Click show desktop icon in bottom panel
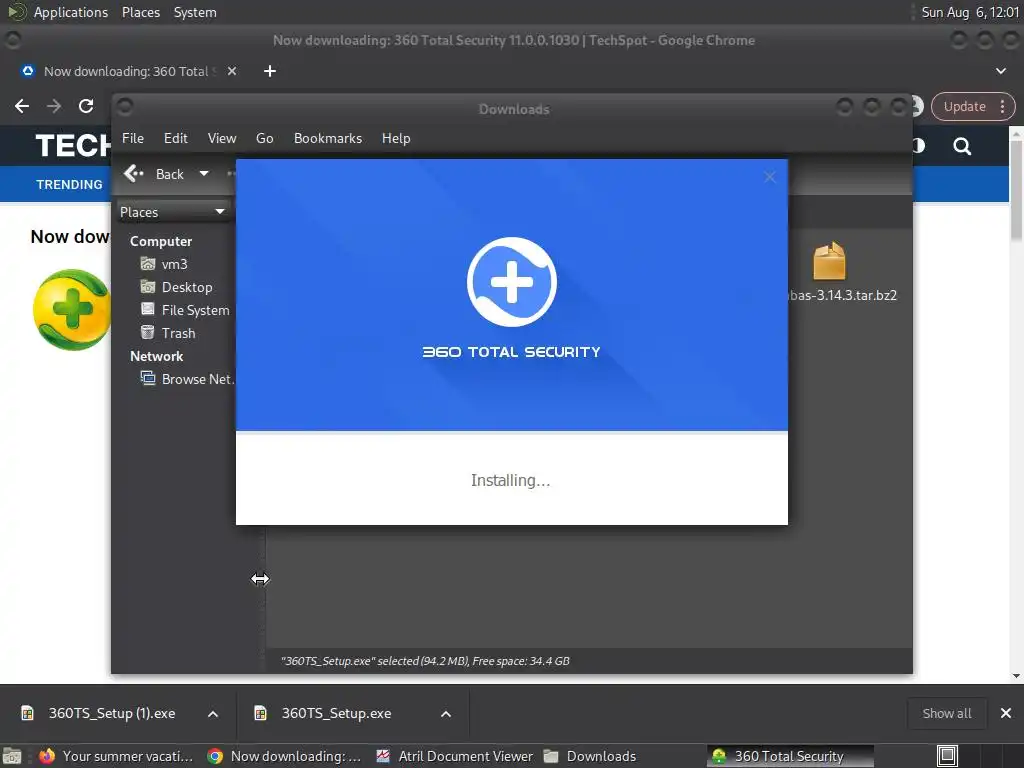This screenshot has height=768, width=1024. tap(12, 756)
